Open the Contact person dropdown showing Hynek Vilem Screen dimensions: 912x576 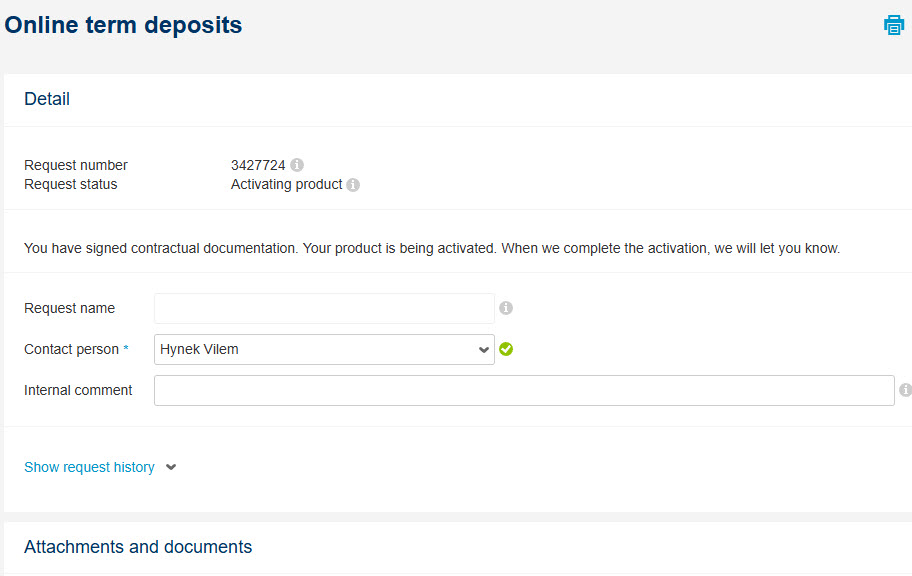tap(324, 349)
